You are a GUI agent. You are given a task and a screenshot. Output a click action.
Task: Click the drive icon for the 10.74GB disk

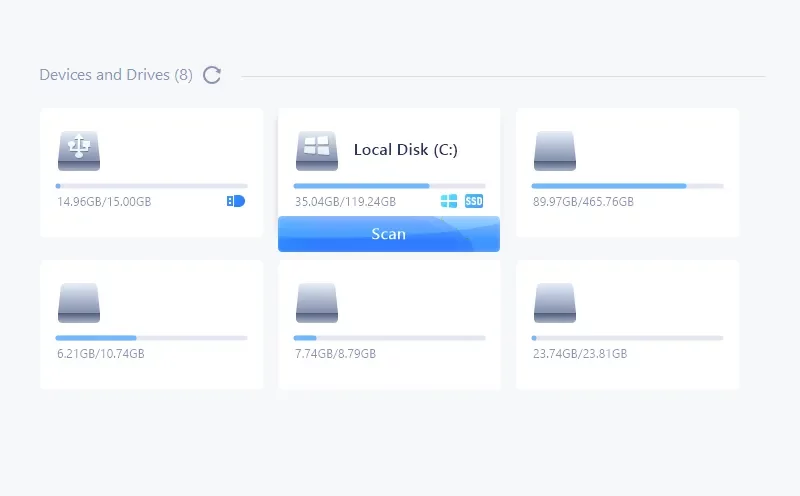pos(79,303)
